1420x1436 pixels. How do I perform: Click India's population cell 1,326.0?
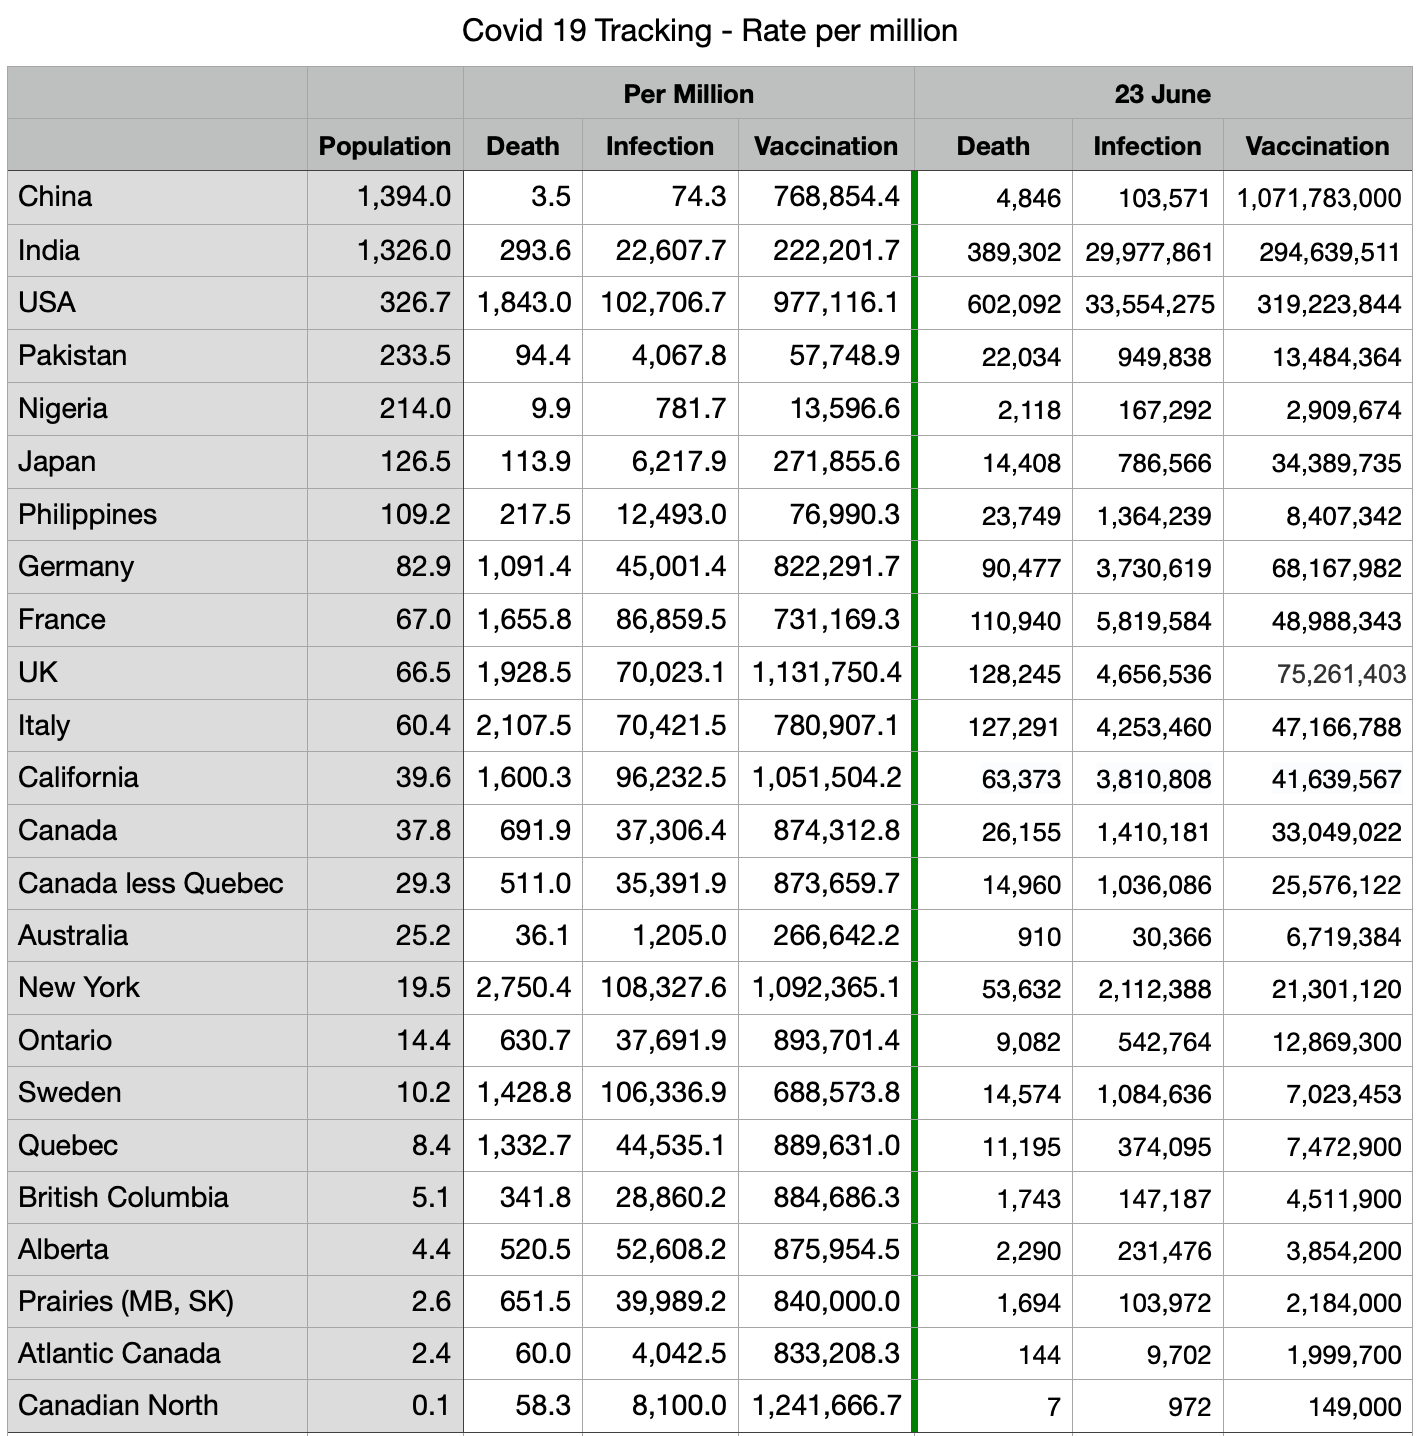(404, 250)
